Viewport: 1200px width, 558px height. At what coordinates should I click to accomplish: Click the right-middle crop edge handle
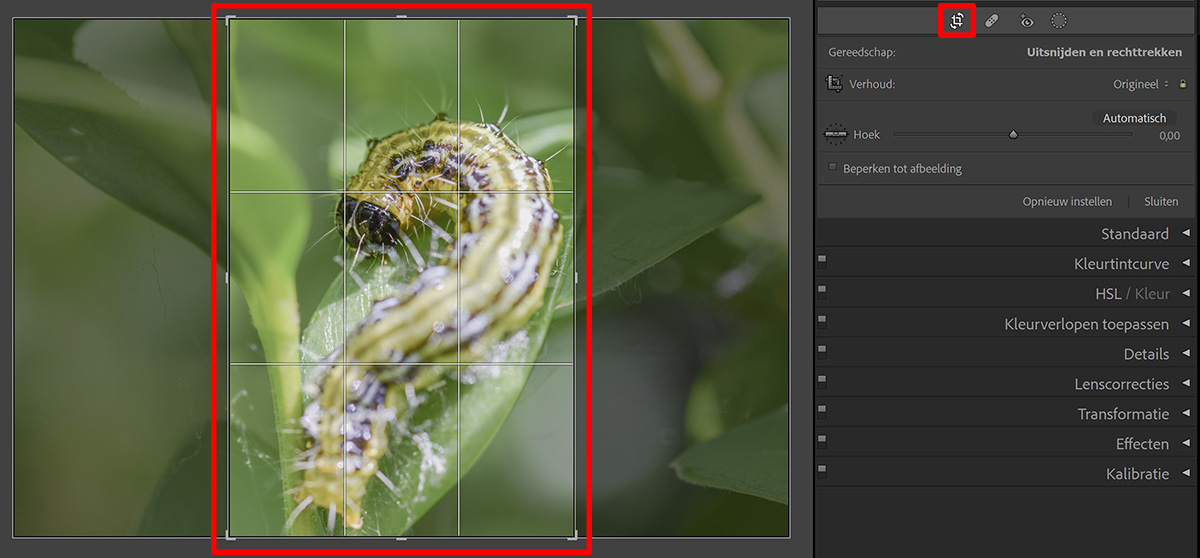point(576,277)
